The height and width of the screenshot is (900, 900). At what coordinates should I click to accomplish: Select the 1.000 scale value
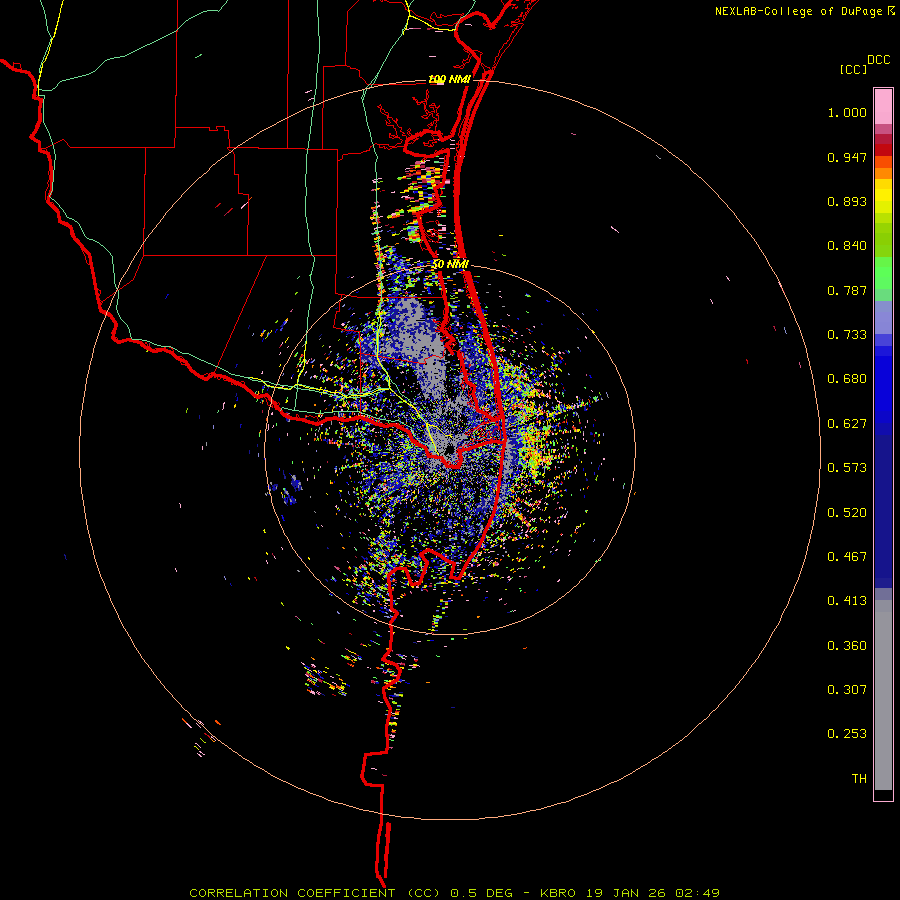(847, 112)
